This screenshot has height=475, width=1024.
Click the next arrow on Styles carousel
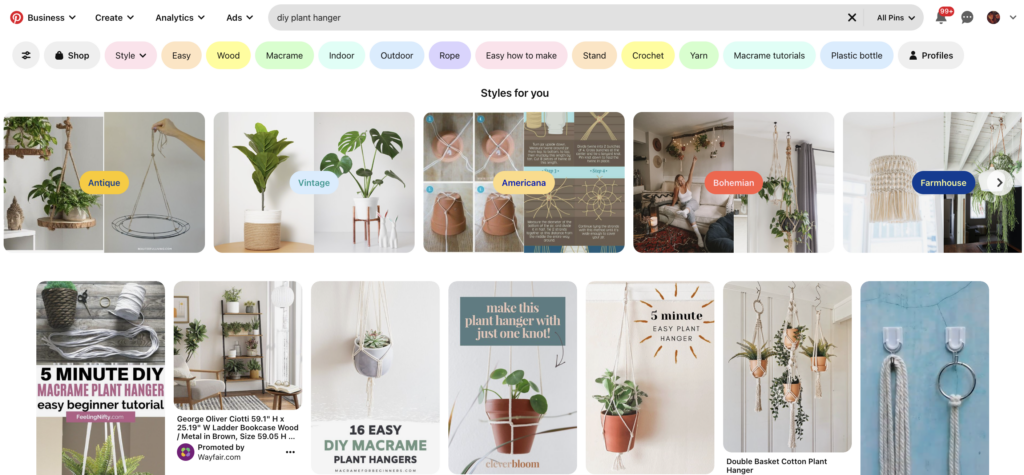click(x=999, y=183)
